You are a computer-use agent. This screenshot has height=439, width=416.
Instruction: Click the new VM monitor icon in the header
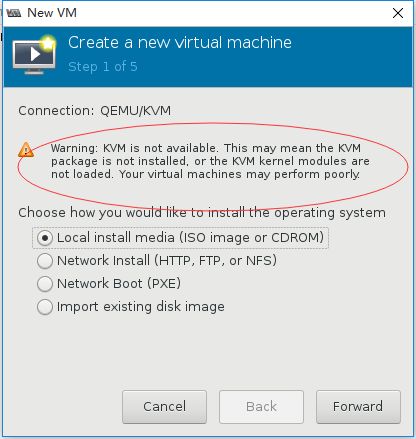tap(34, 55)
